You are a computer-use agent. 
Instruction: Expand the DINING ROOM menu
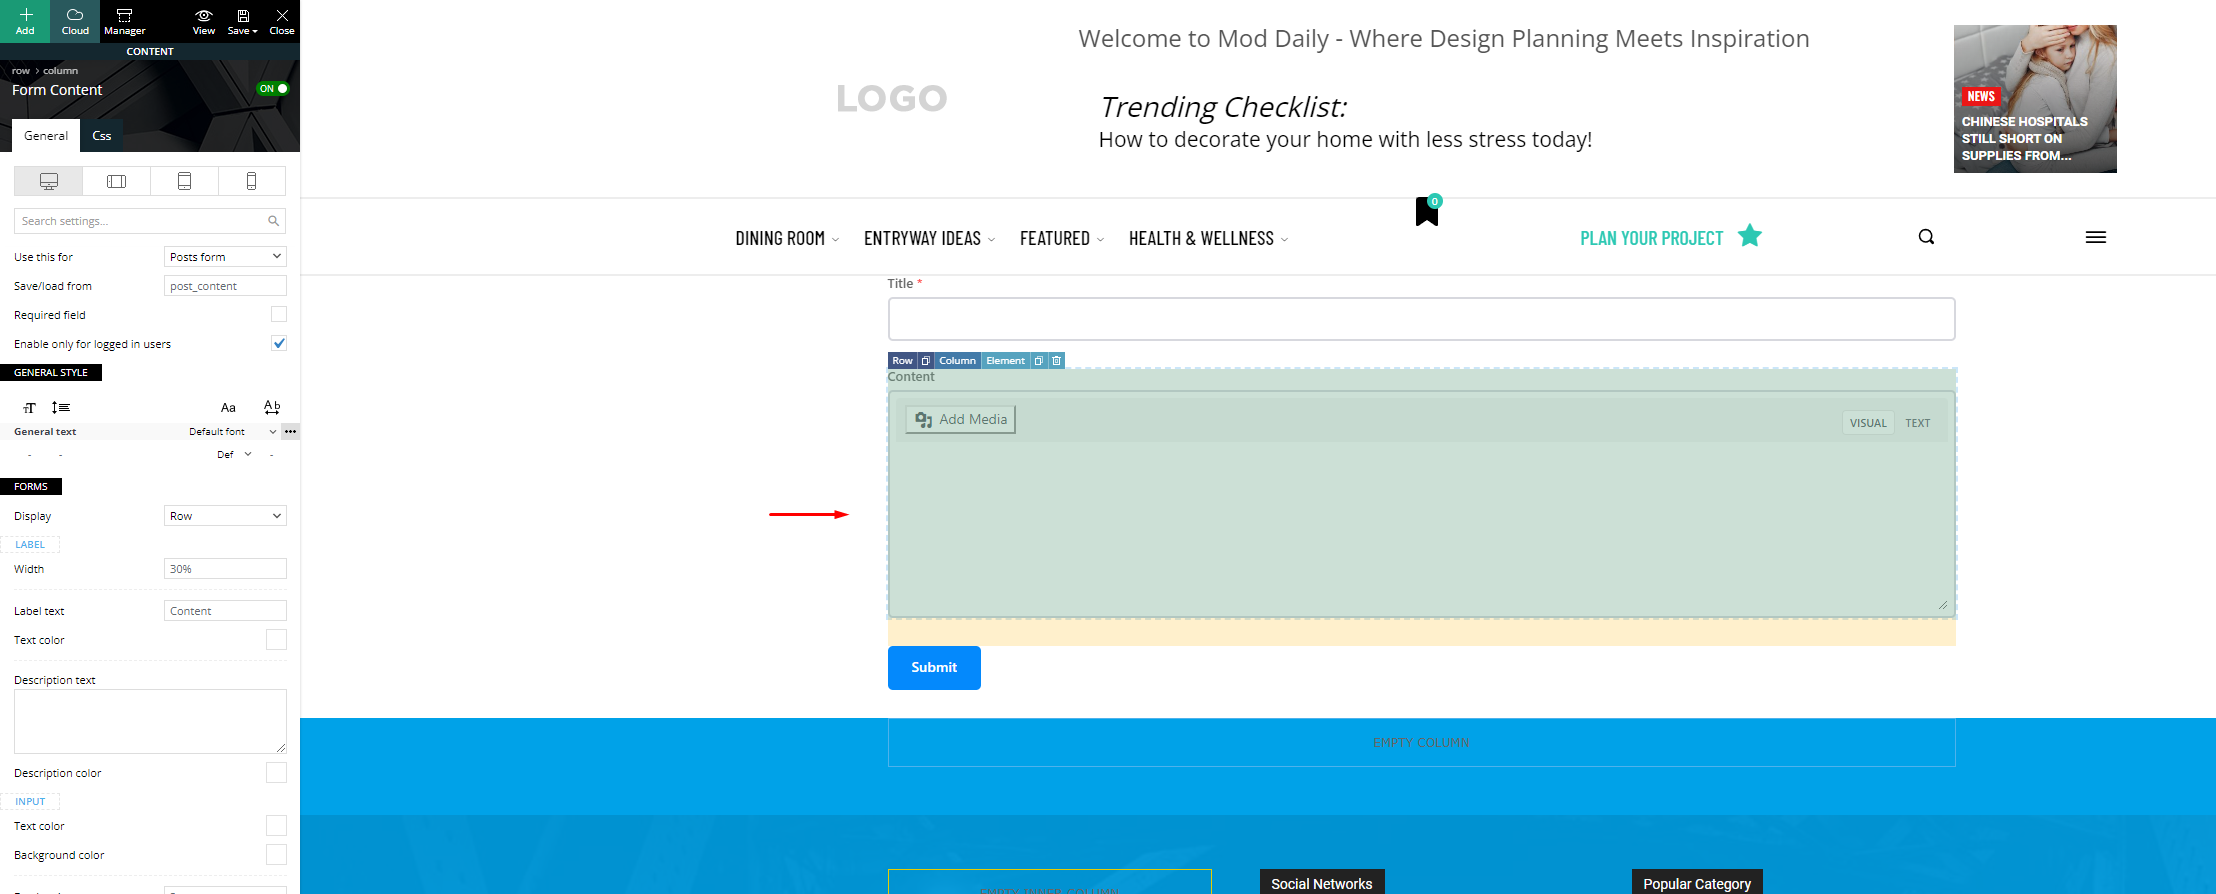(x=787, y=239)
